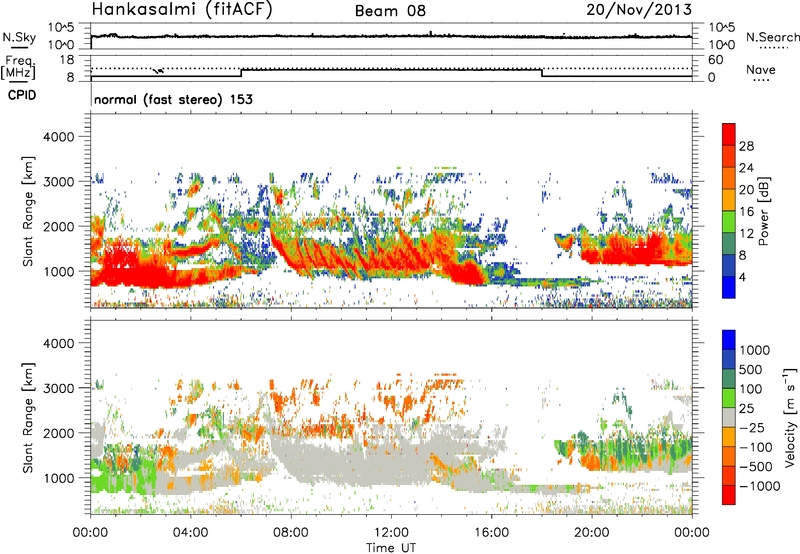
Task: Click the '16' label on Power colorbar
Action: (746, 212)
